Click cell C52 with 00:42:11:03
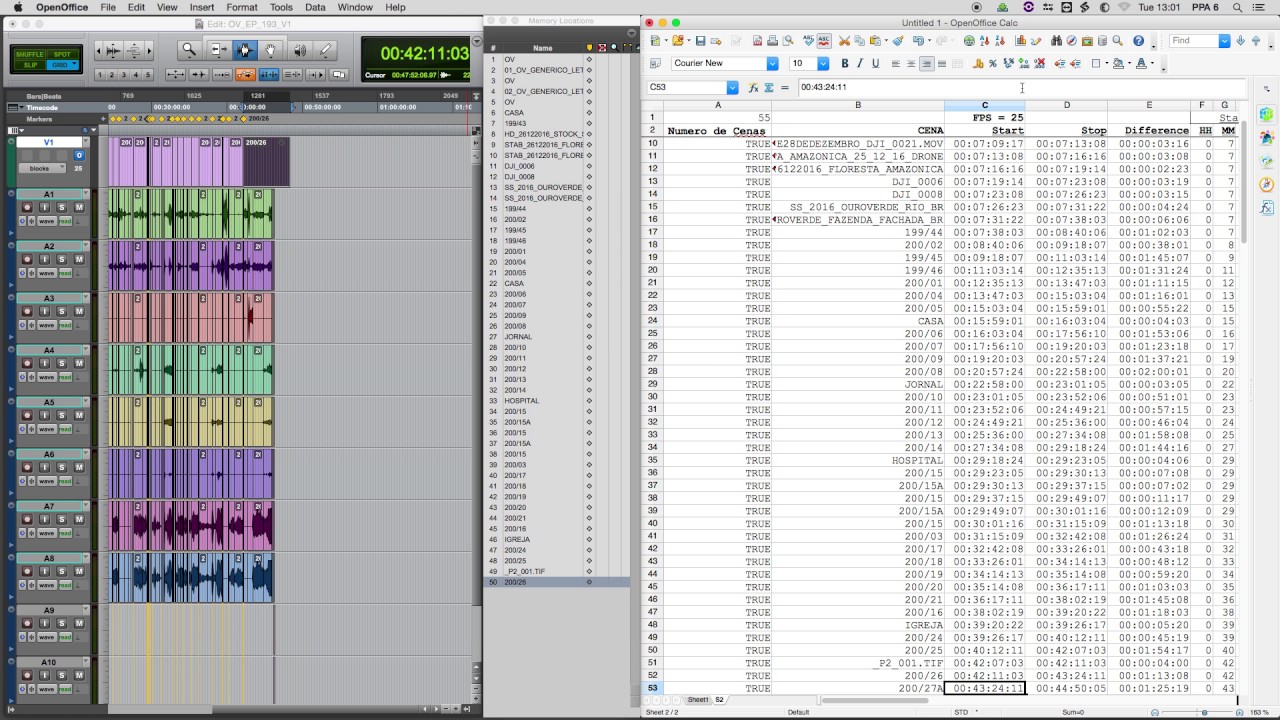The width and height of the screenshot is (1280, 720). click(x=984, y=675)
